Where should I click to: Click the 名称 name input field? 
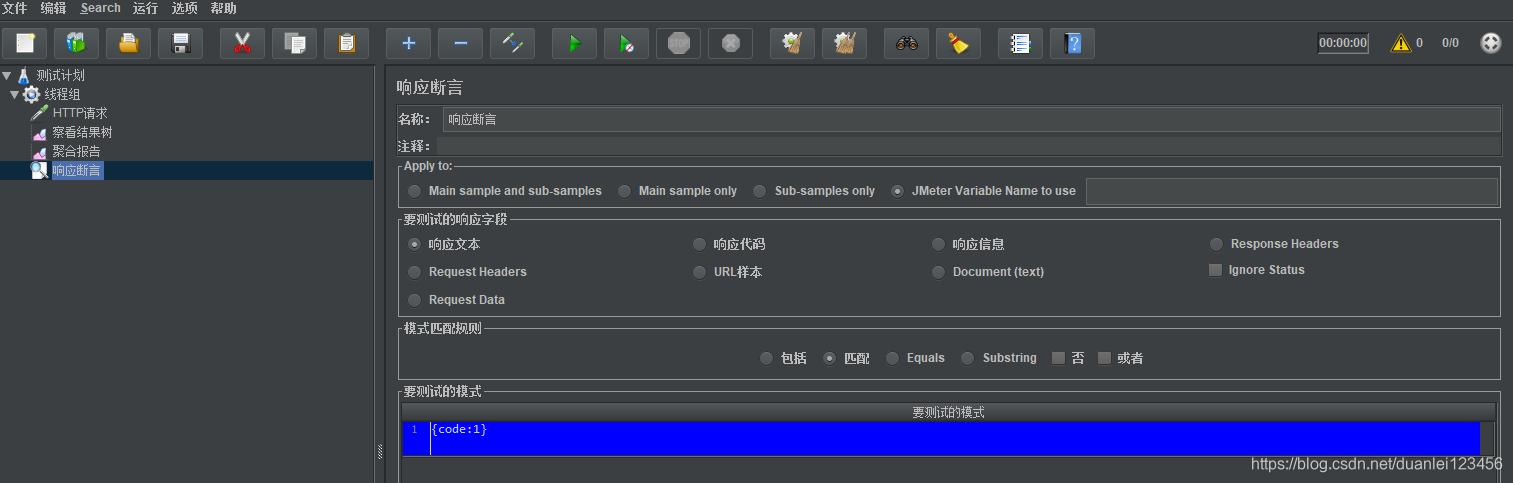[971, 119]
